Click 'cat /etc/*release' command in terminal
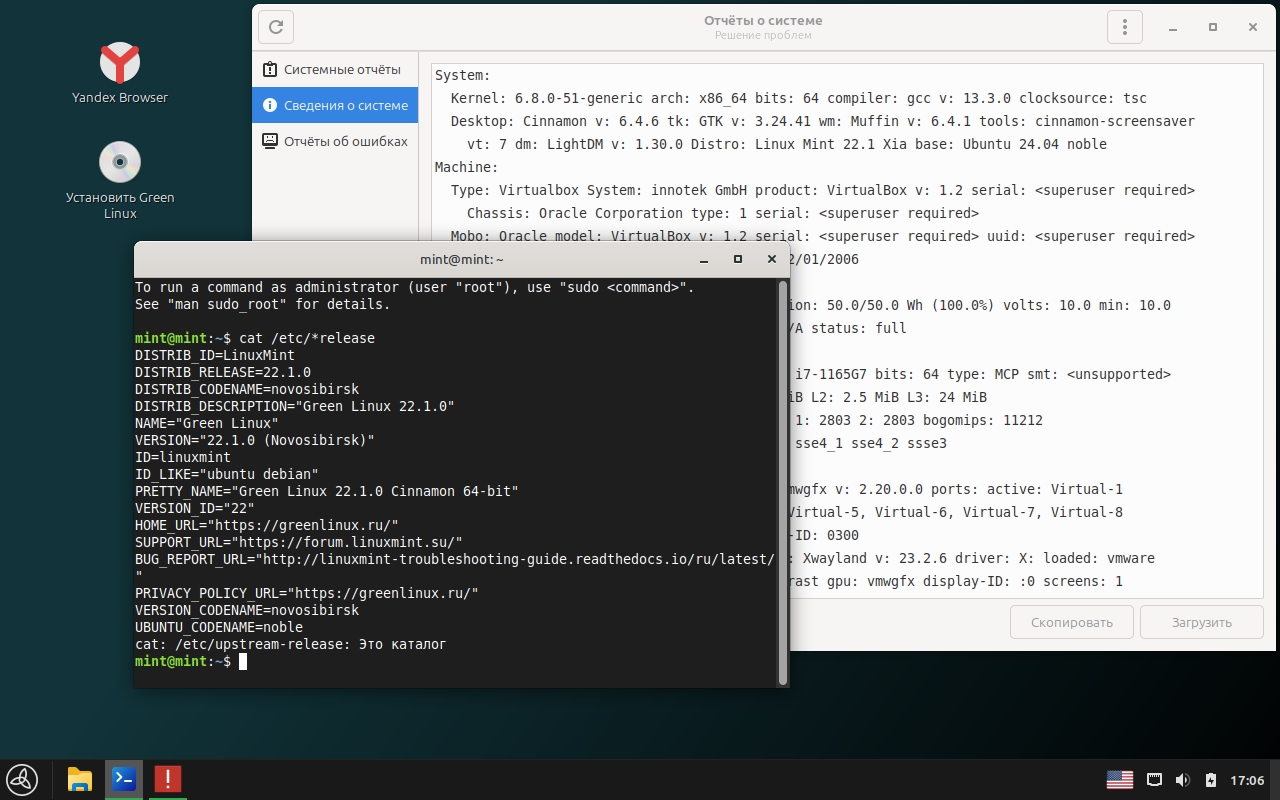Screen dimensions: 1280x800 (307, 338)
